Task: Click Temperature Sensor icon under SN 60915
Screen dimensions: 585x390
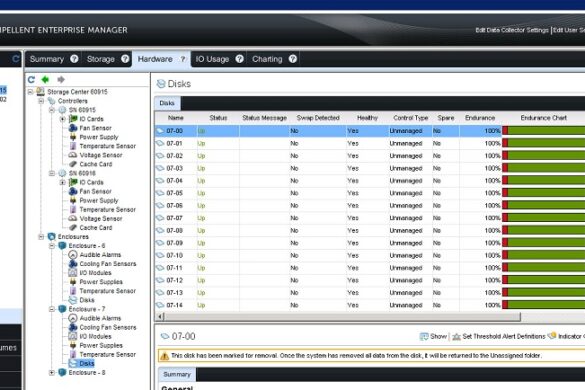Action: (73, 146)
